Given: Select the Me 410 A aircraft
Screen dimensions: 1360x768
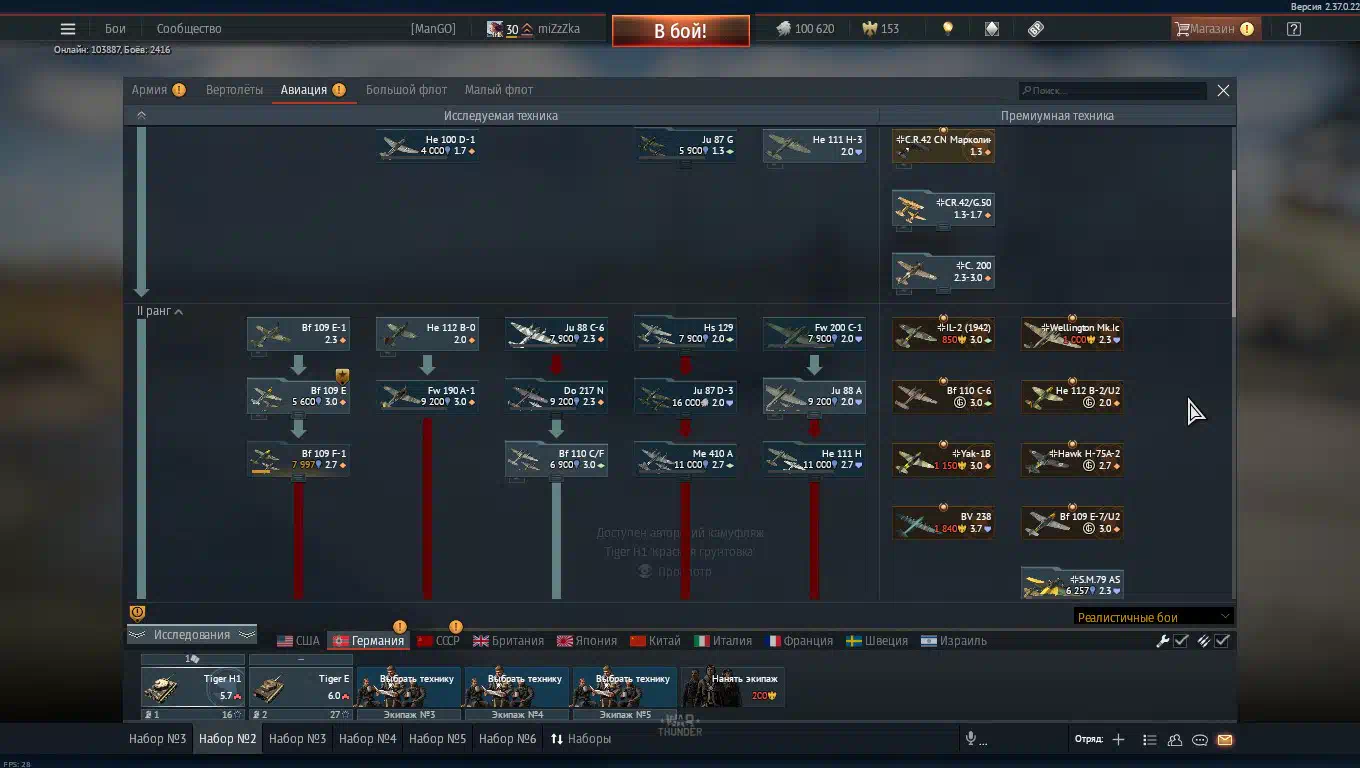Looking at the screenshot, I should (x=685, y=459).
